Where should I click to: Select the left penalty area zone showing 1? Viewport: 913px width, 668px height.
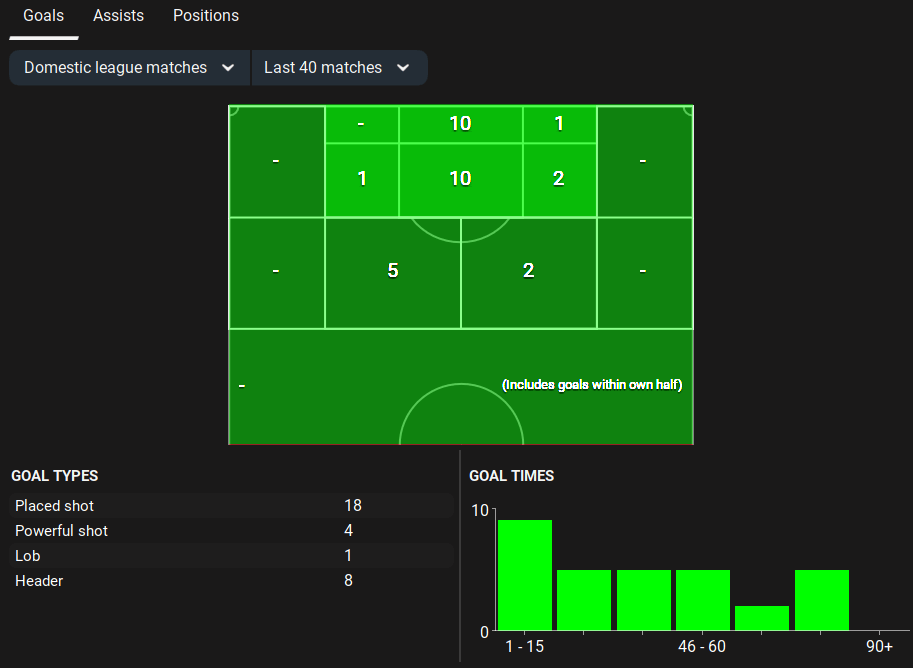(362, 179)
